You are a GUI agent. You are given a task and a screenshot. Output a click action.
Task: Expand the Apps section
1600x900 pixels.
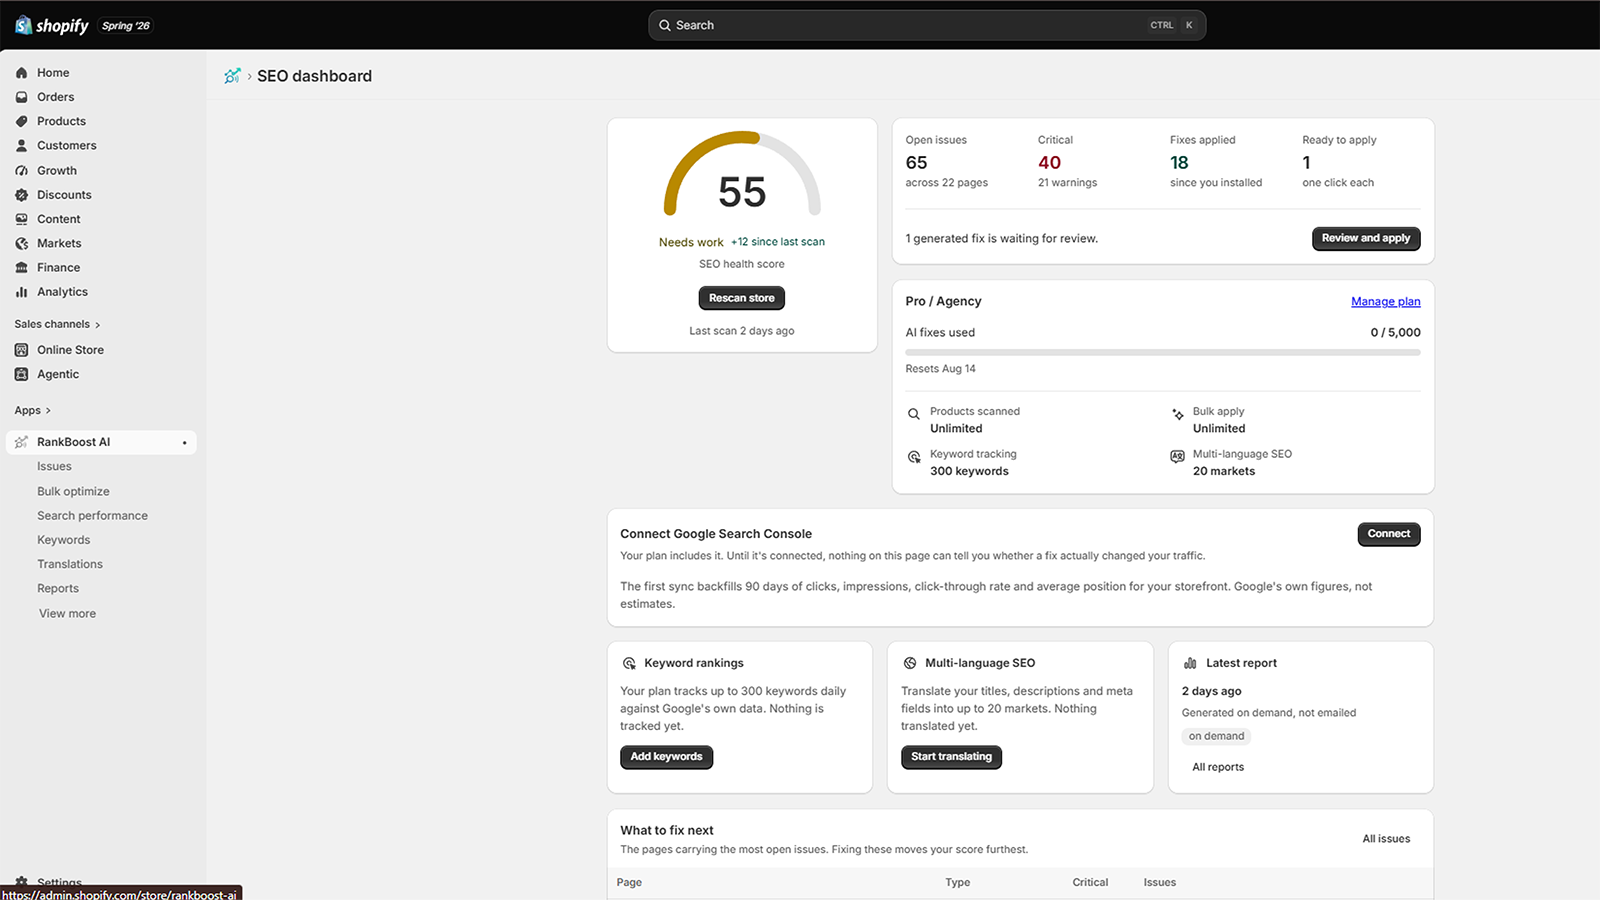(32, 410)
